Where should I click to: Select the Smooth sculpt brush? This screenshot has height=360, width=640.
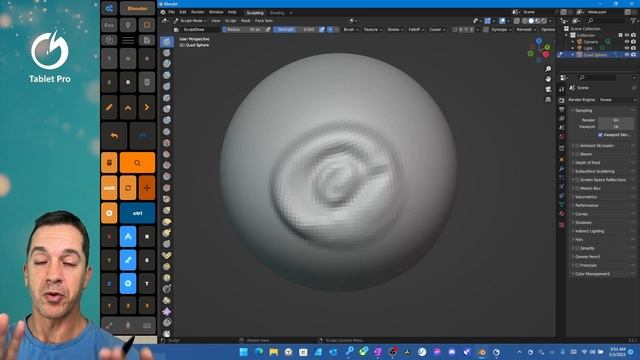click(167, 143)
